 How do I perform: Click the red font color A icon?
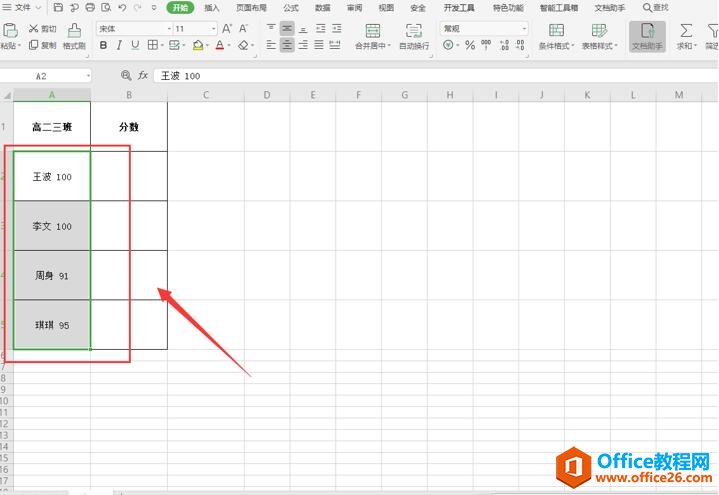(x=220, y=45)
